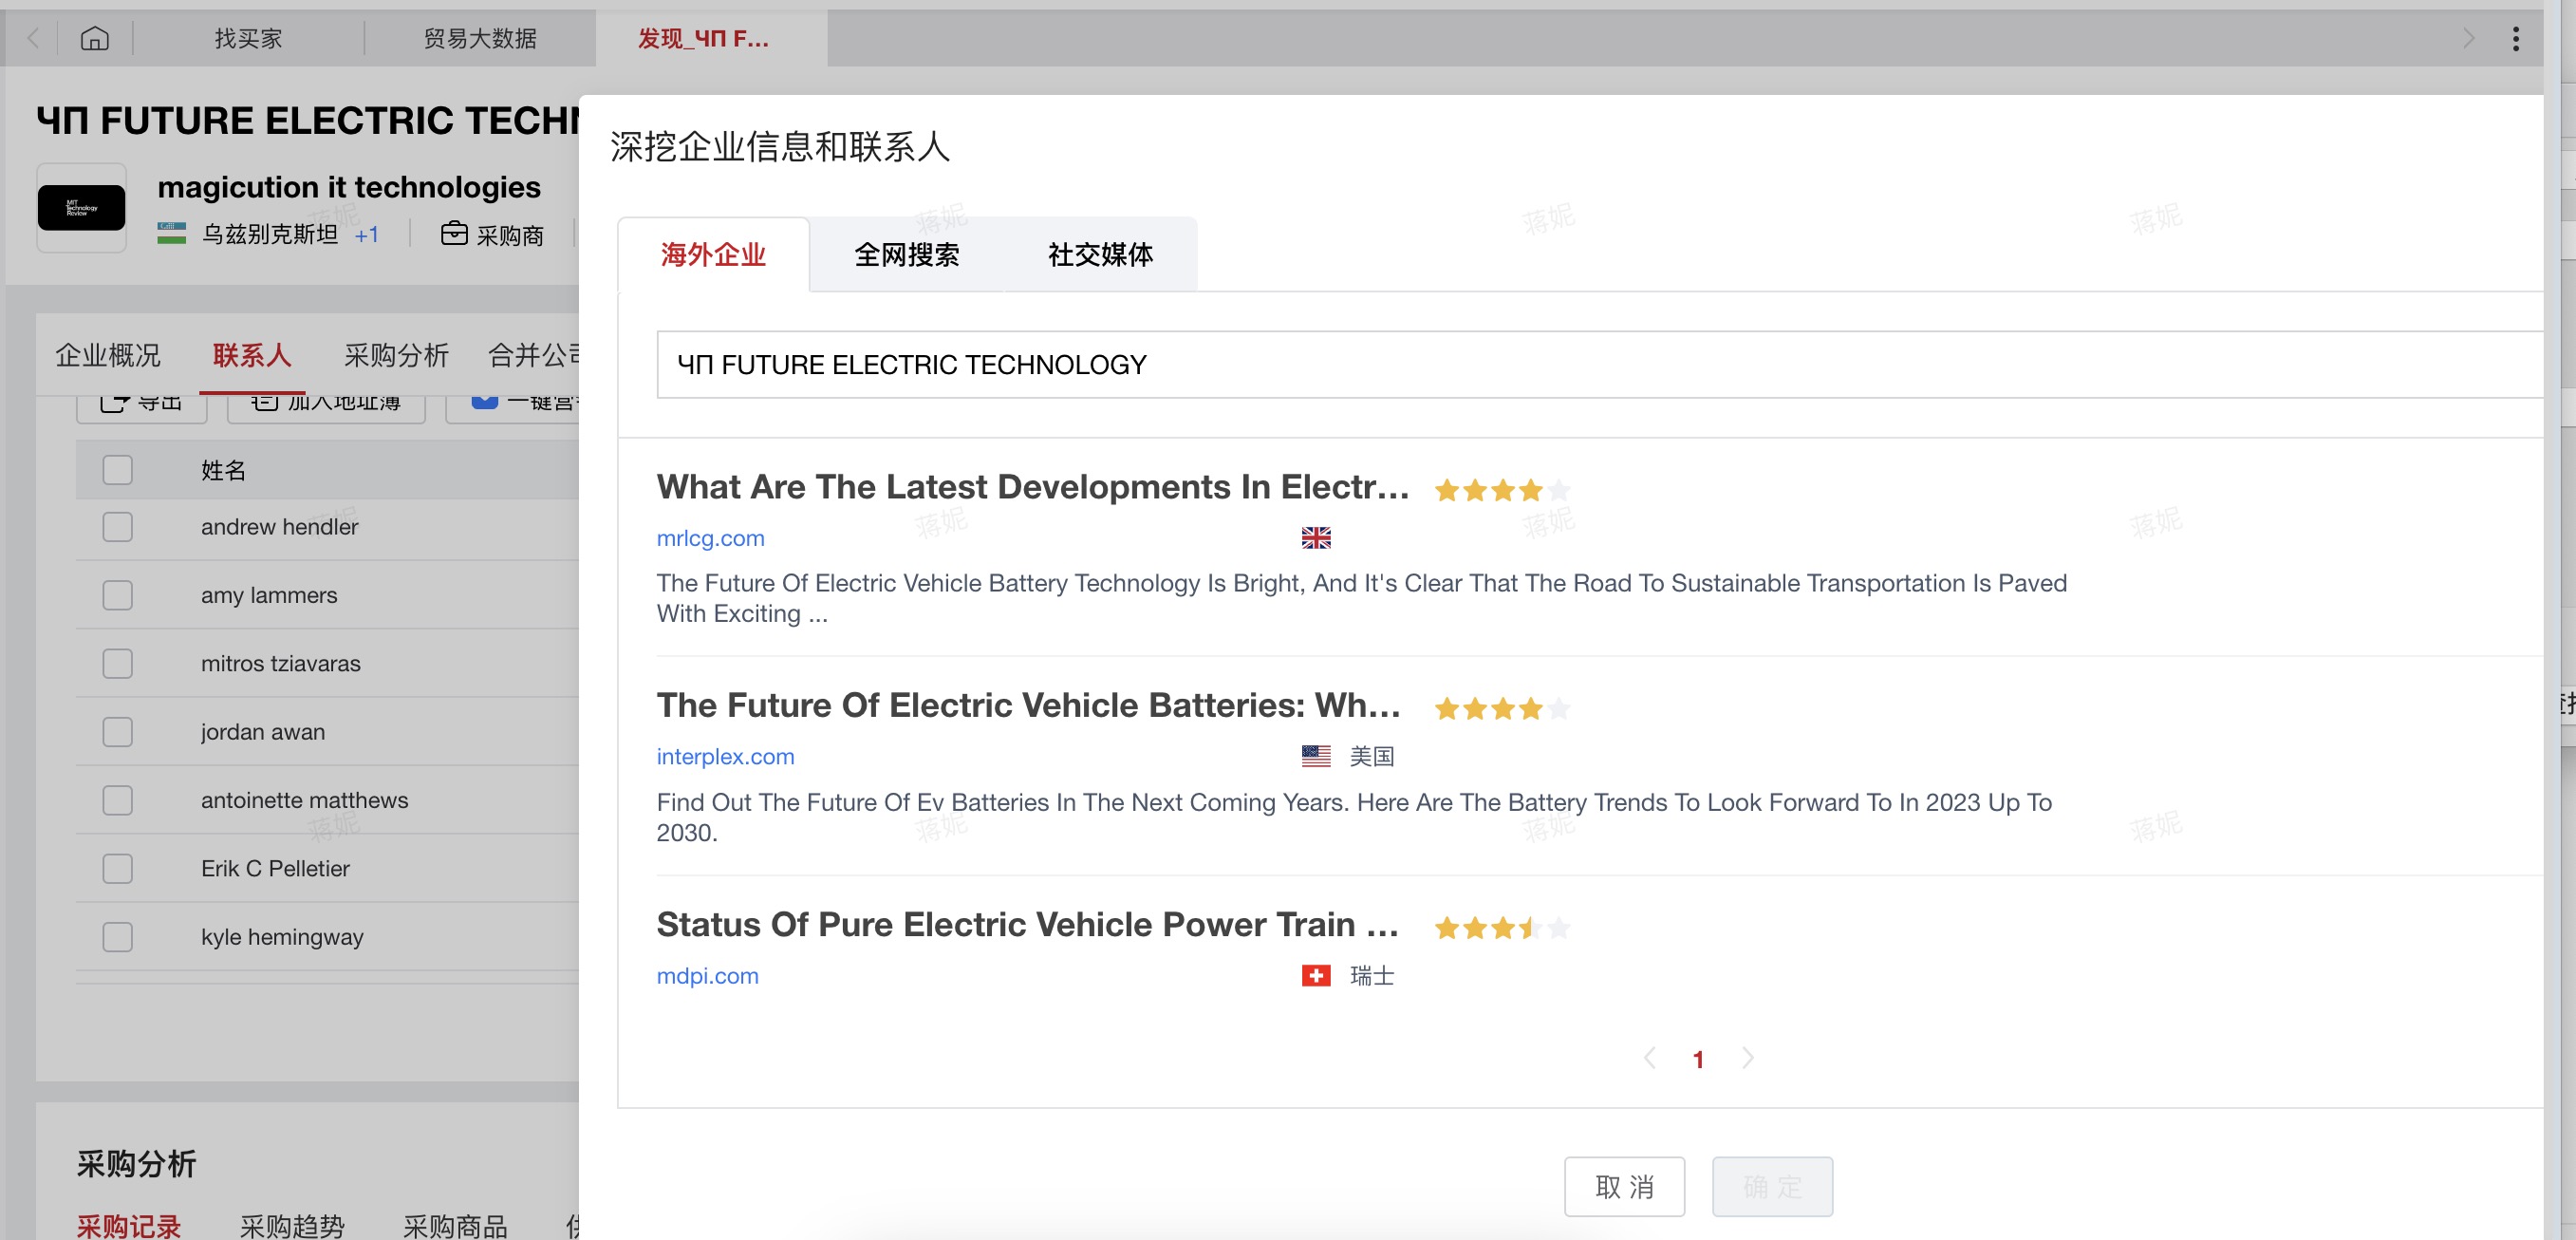The width and height of the screenshot is (2576, 1240).
Task: Select kyle hemingway's checkbox
Action: (118, 937)
